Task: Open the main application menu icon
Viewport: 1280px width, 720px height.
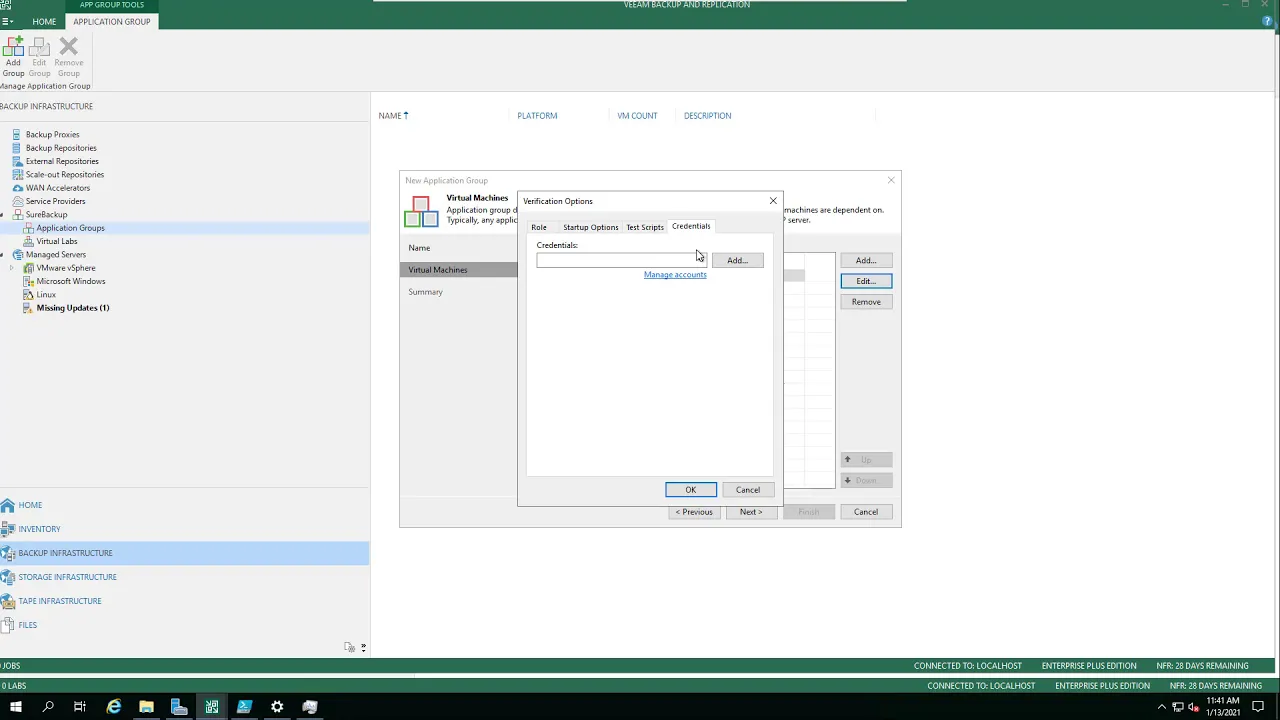Action: click(7, 21)
